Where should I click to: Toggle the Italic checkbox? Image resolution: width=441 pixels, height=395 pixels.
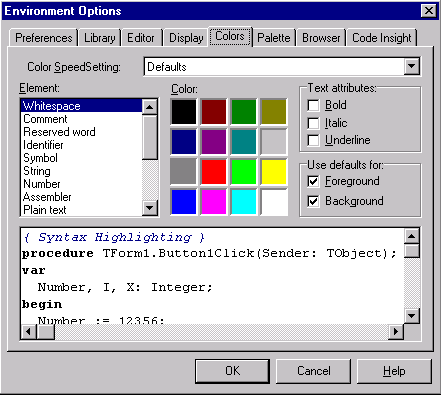point(313,123)
